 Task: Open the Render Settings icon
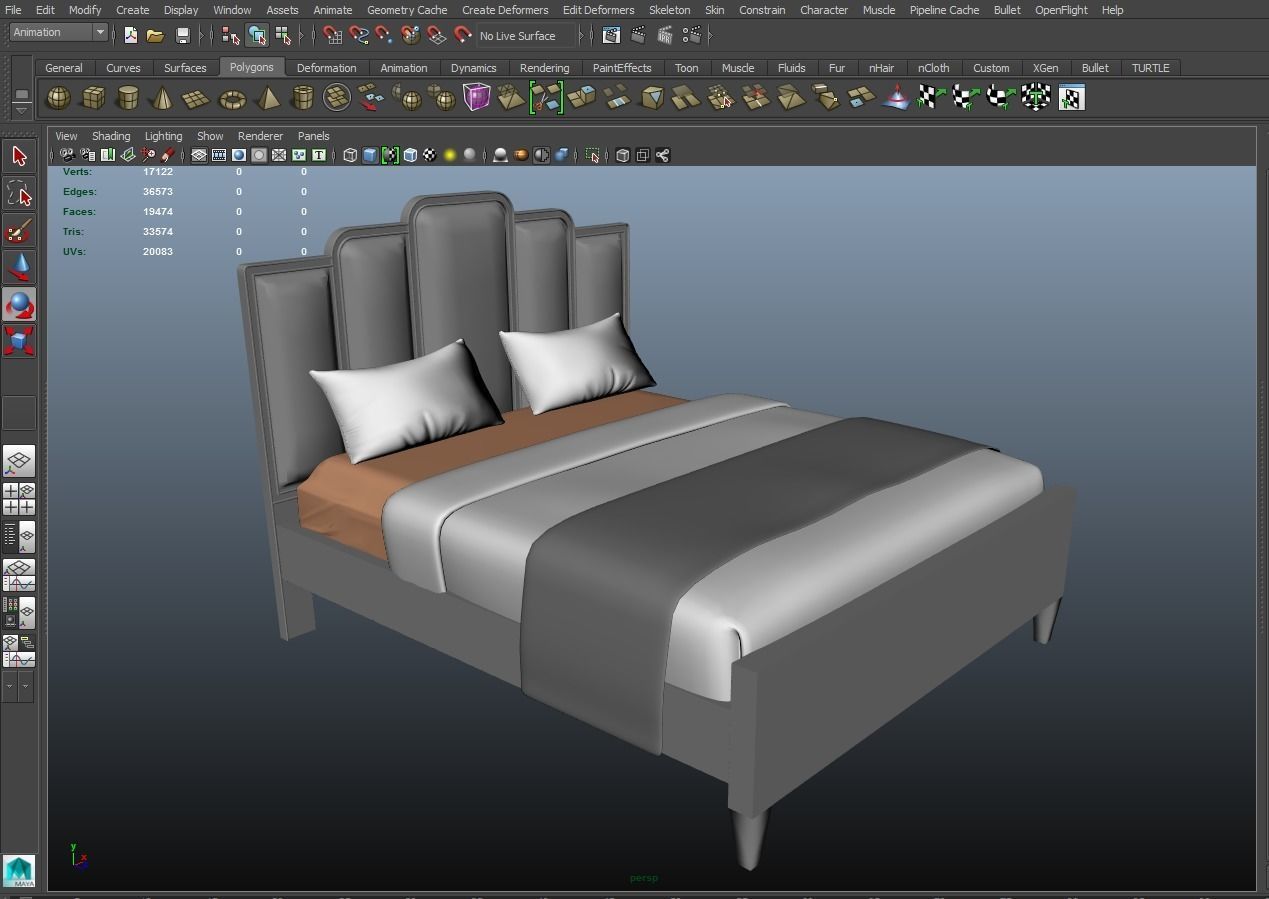click(x=690, y=36)
